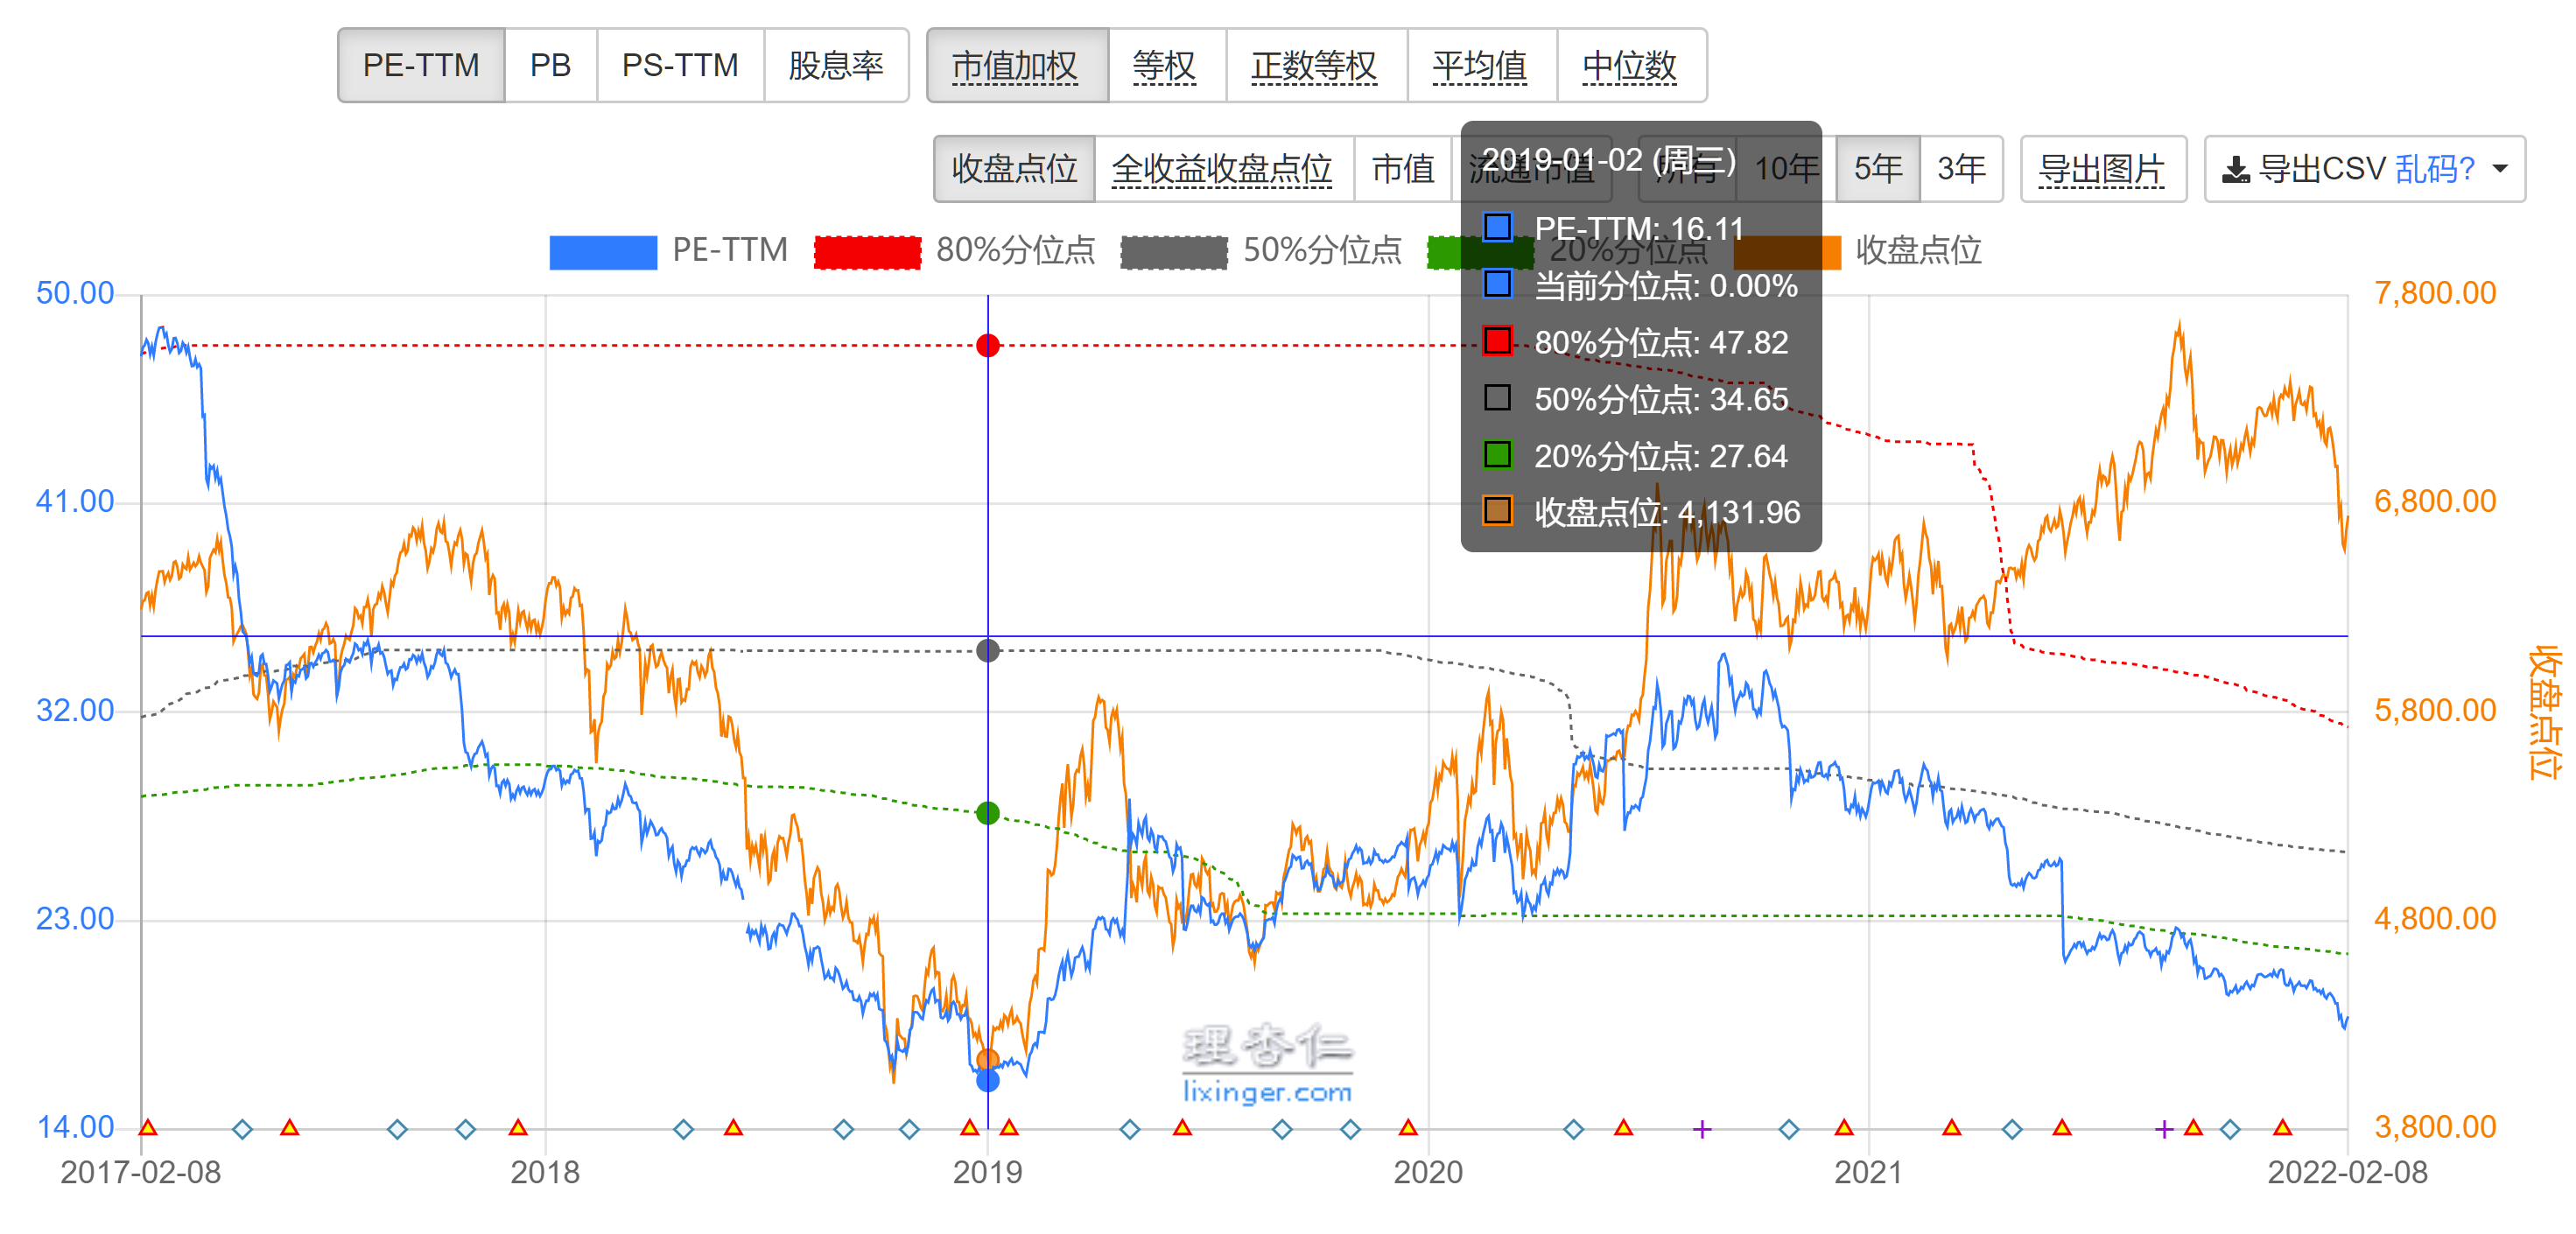Click download icon on 导出CSV button
Image resolution: width=2576 pixels, height=1234 pixels.
pyautogui.click(x=2235, y=170)
